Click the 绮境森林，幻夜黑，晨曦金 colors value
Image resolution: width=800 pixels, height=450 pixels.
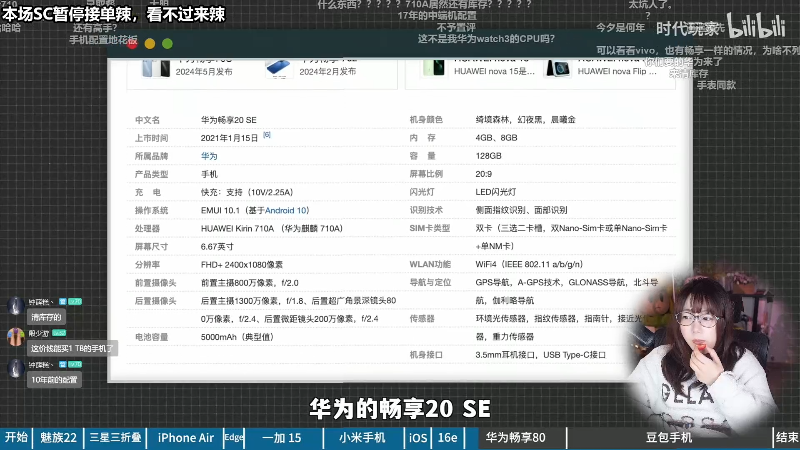526,120
